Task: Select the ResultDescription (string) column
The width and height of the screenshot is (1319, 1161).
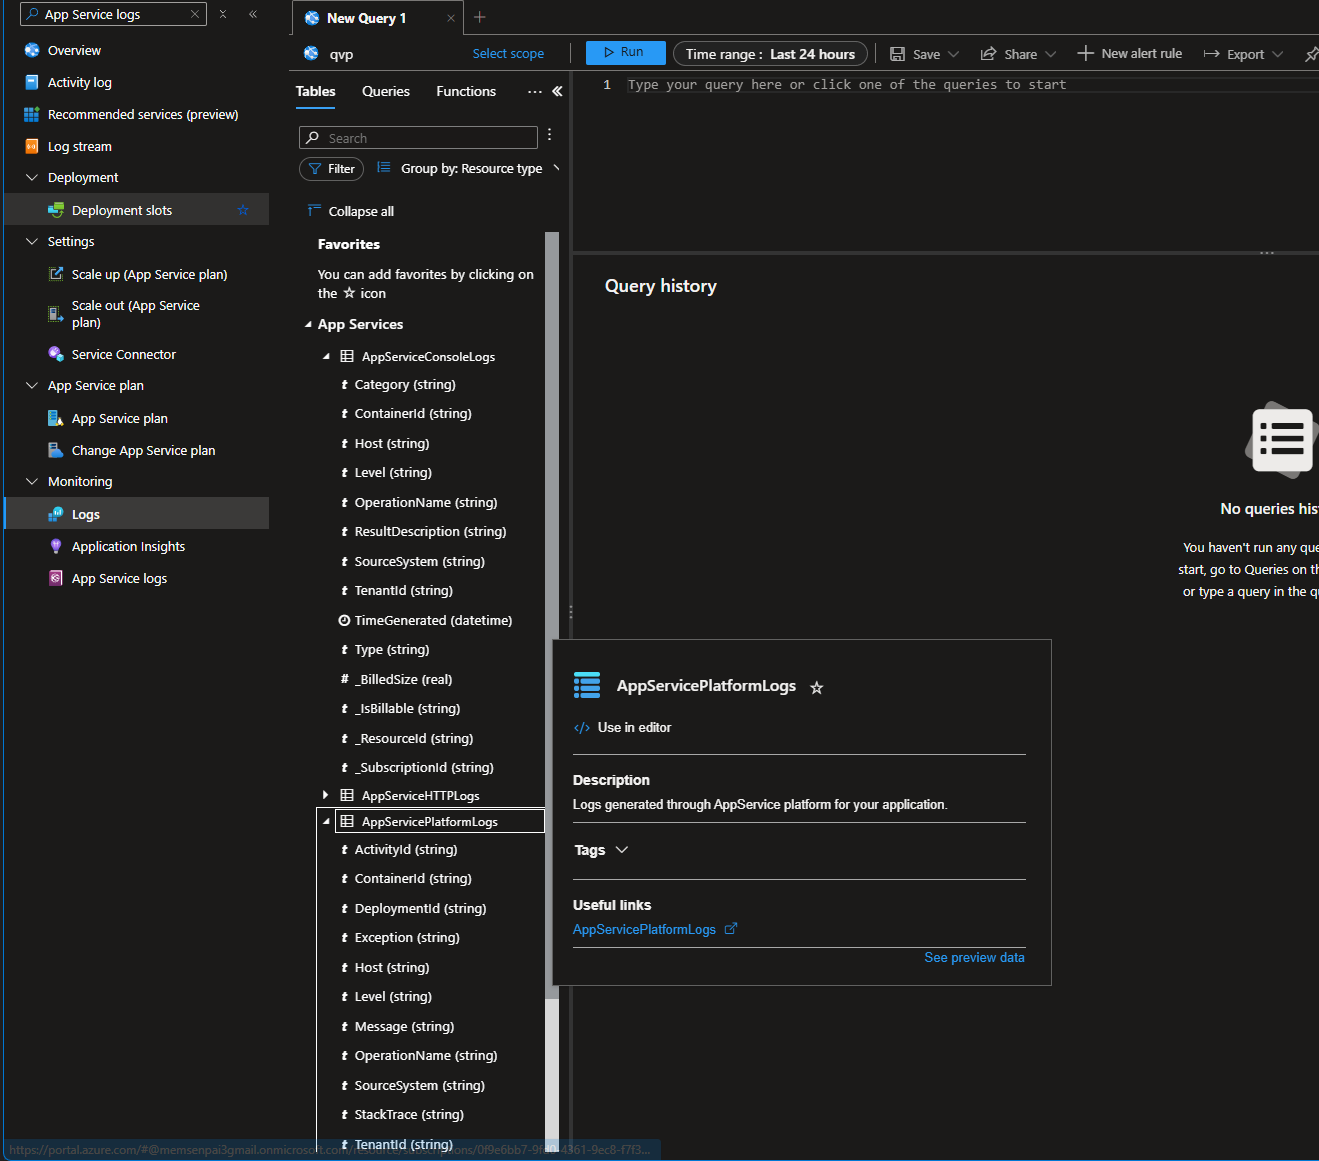Action: point(430,531)
